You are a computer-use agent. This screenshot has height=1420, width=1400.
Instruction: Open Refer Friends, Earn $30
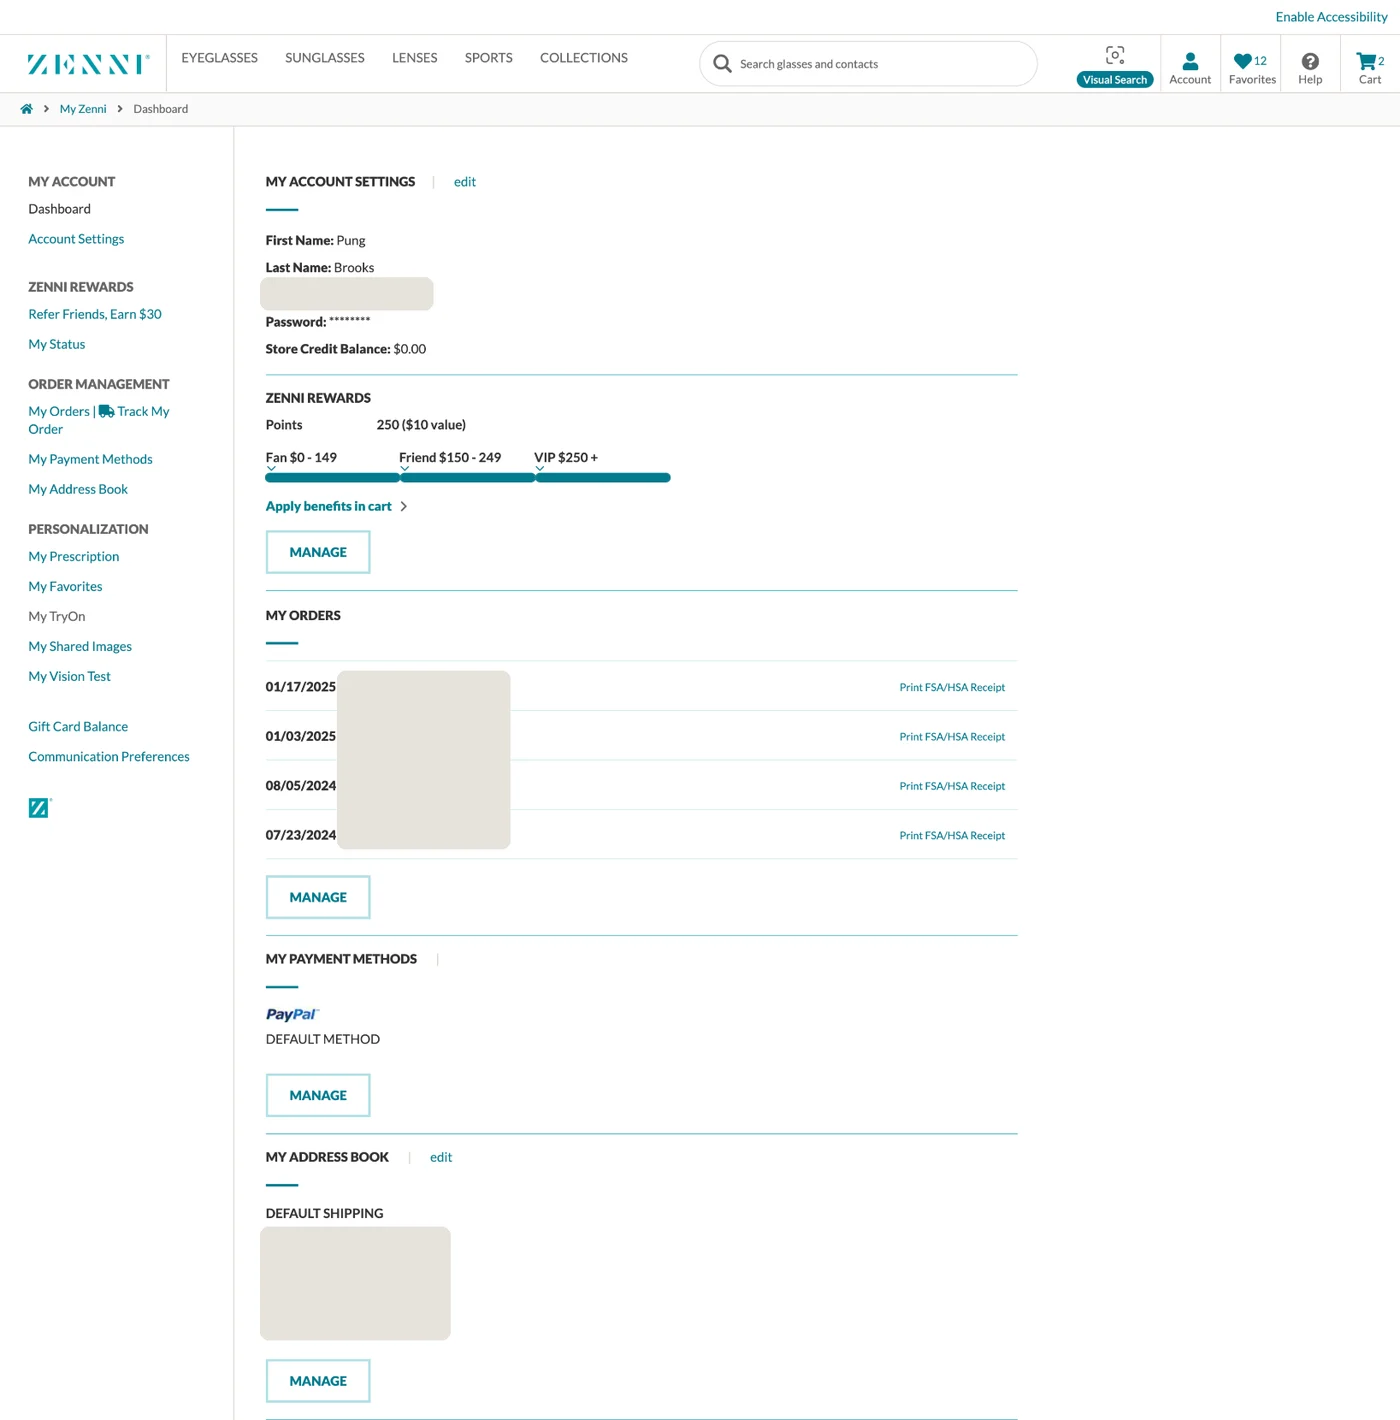[x=95, y=314]
